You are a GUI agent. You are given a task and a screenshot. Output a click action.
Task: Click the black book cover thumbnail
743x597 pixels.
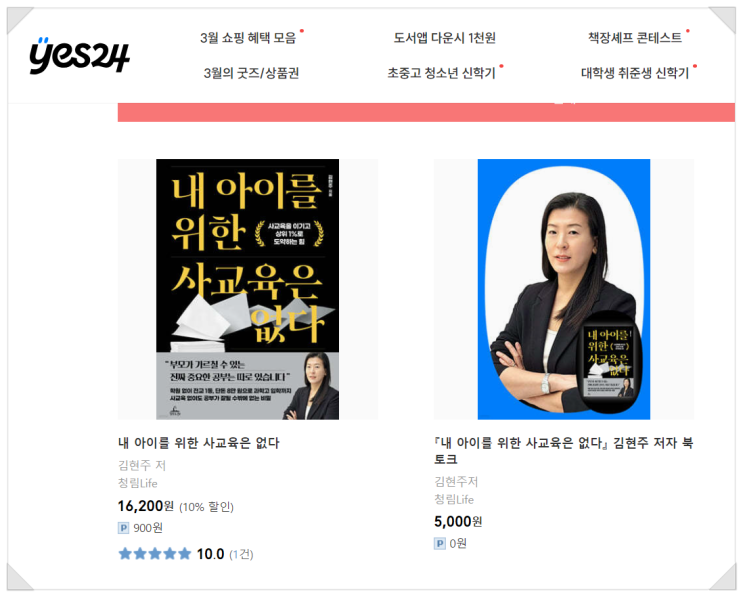pyautogui.click(x=247, y=289)
